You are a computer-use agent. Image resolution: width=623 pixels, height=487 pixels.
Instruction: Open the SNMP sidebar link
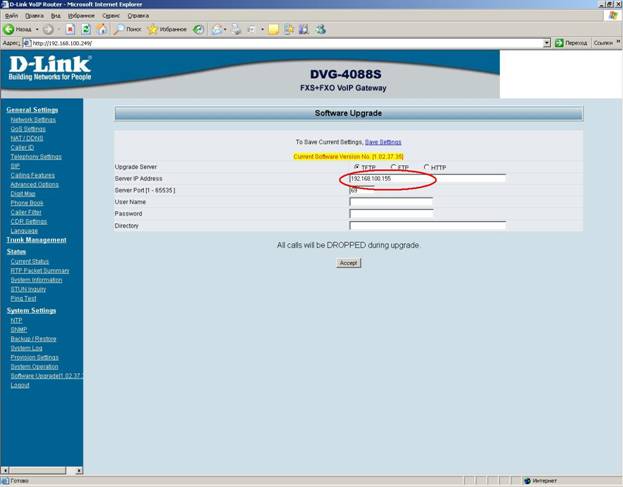tap(19, 330)
